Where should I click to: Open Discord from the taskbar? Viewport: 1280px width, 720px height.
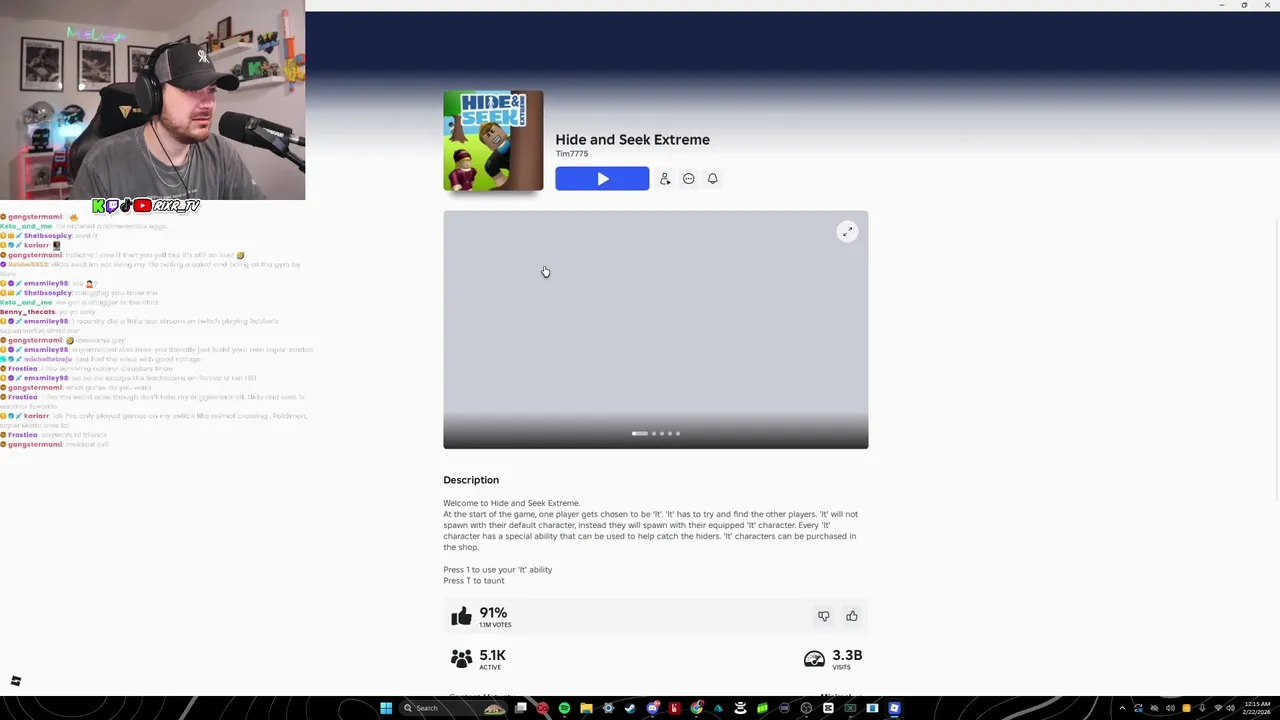point(653,708)
